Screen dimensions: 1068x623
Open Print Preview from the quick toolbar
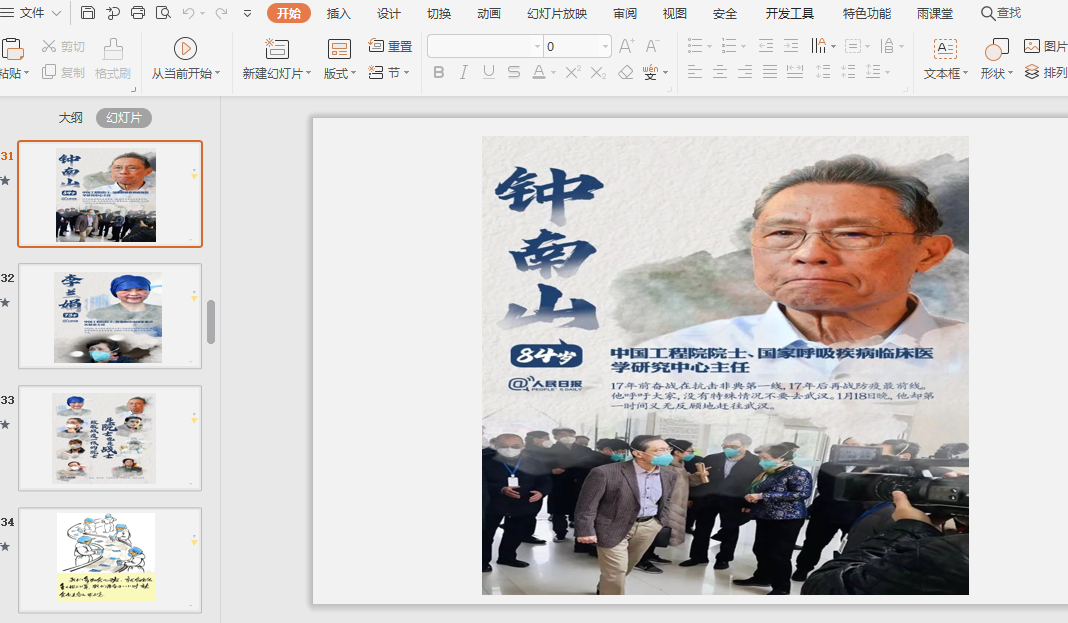point(163,13)
